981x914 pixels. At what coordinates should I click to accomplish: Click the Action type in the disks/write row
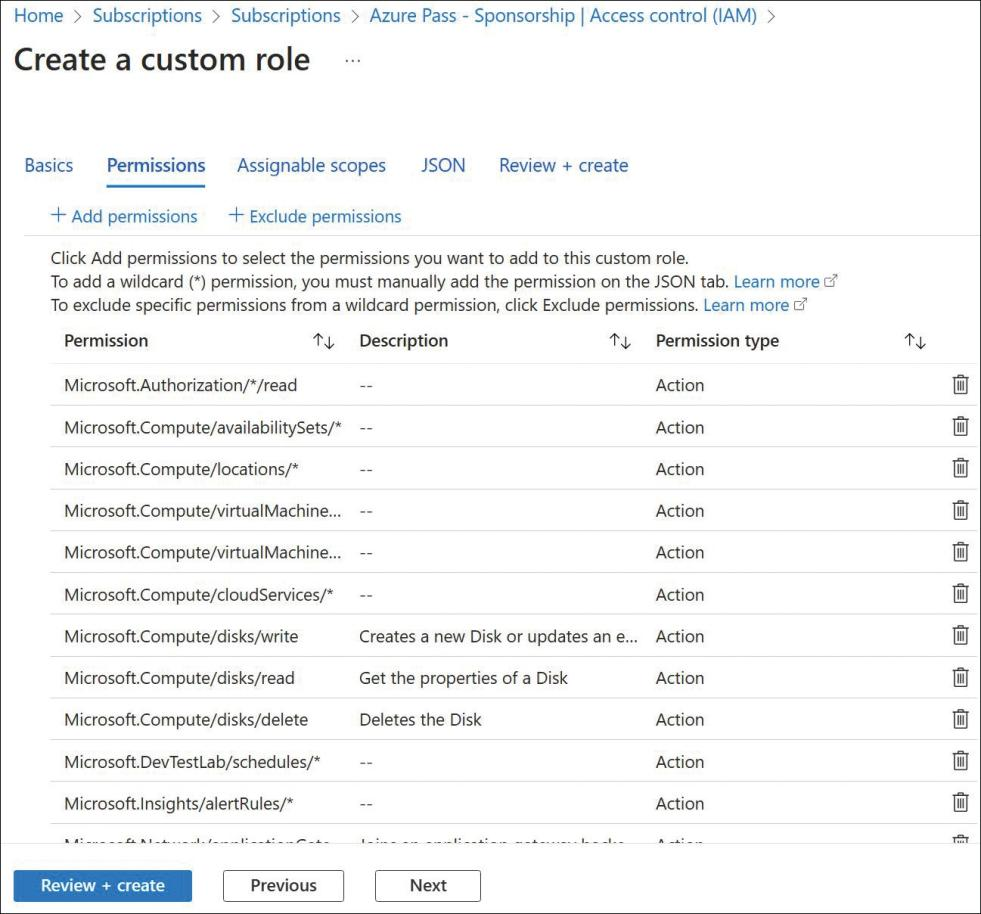(x=680, y=636)
